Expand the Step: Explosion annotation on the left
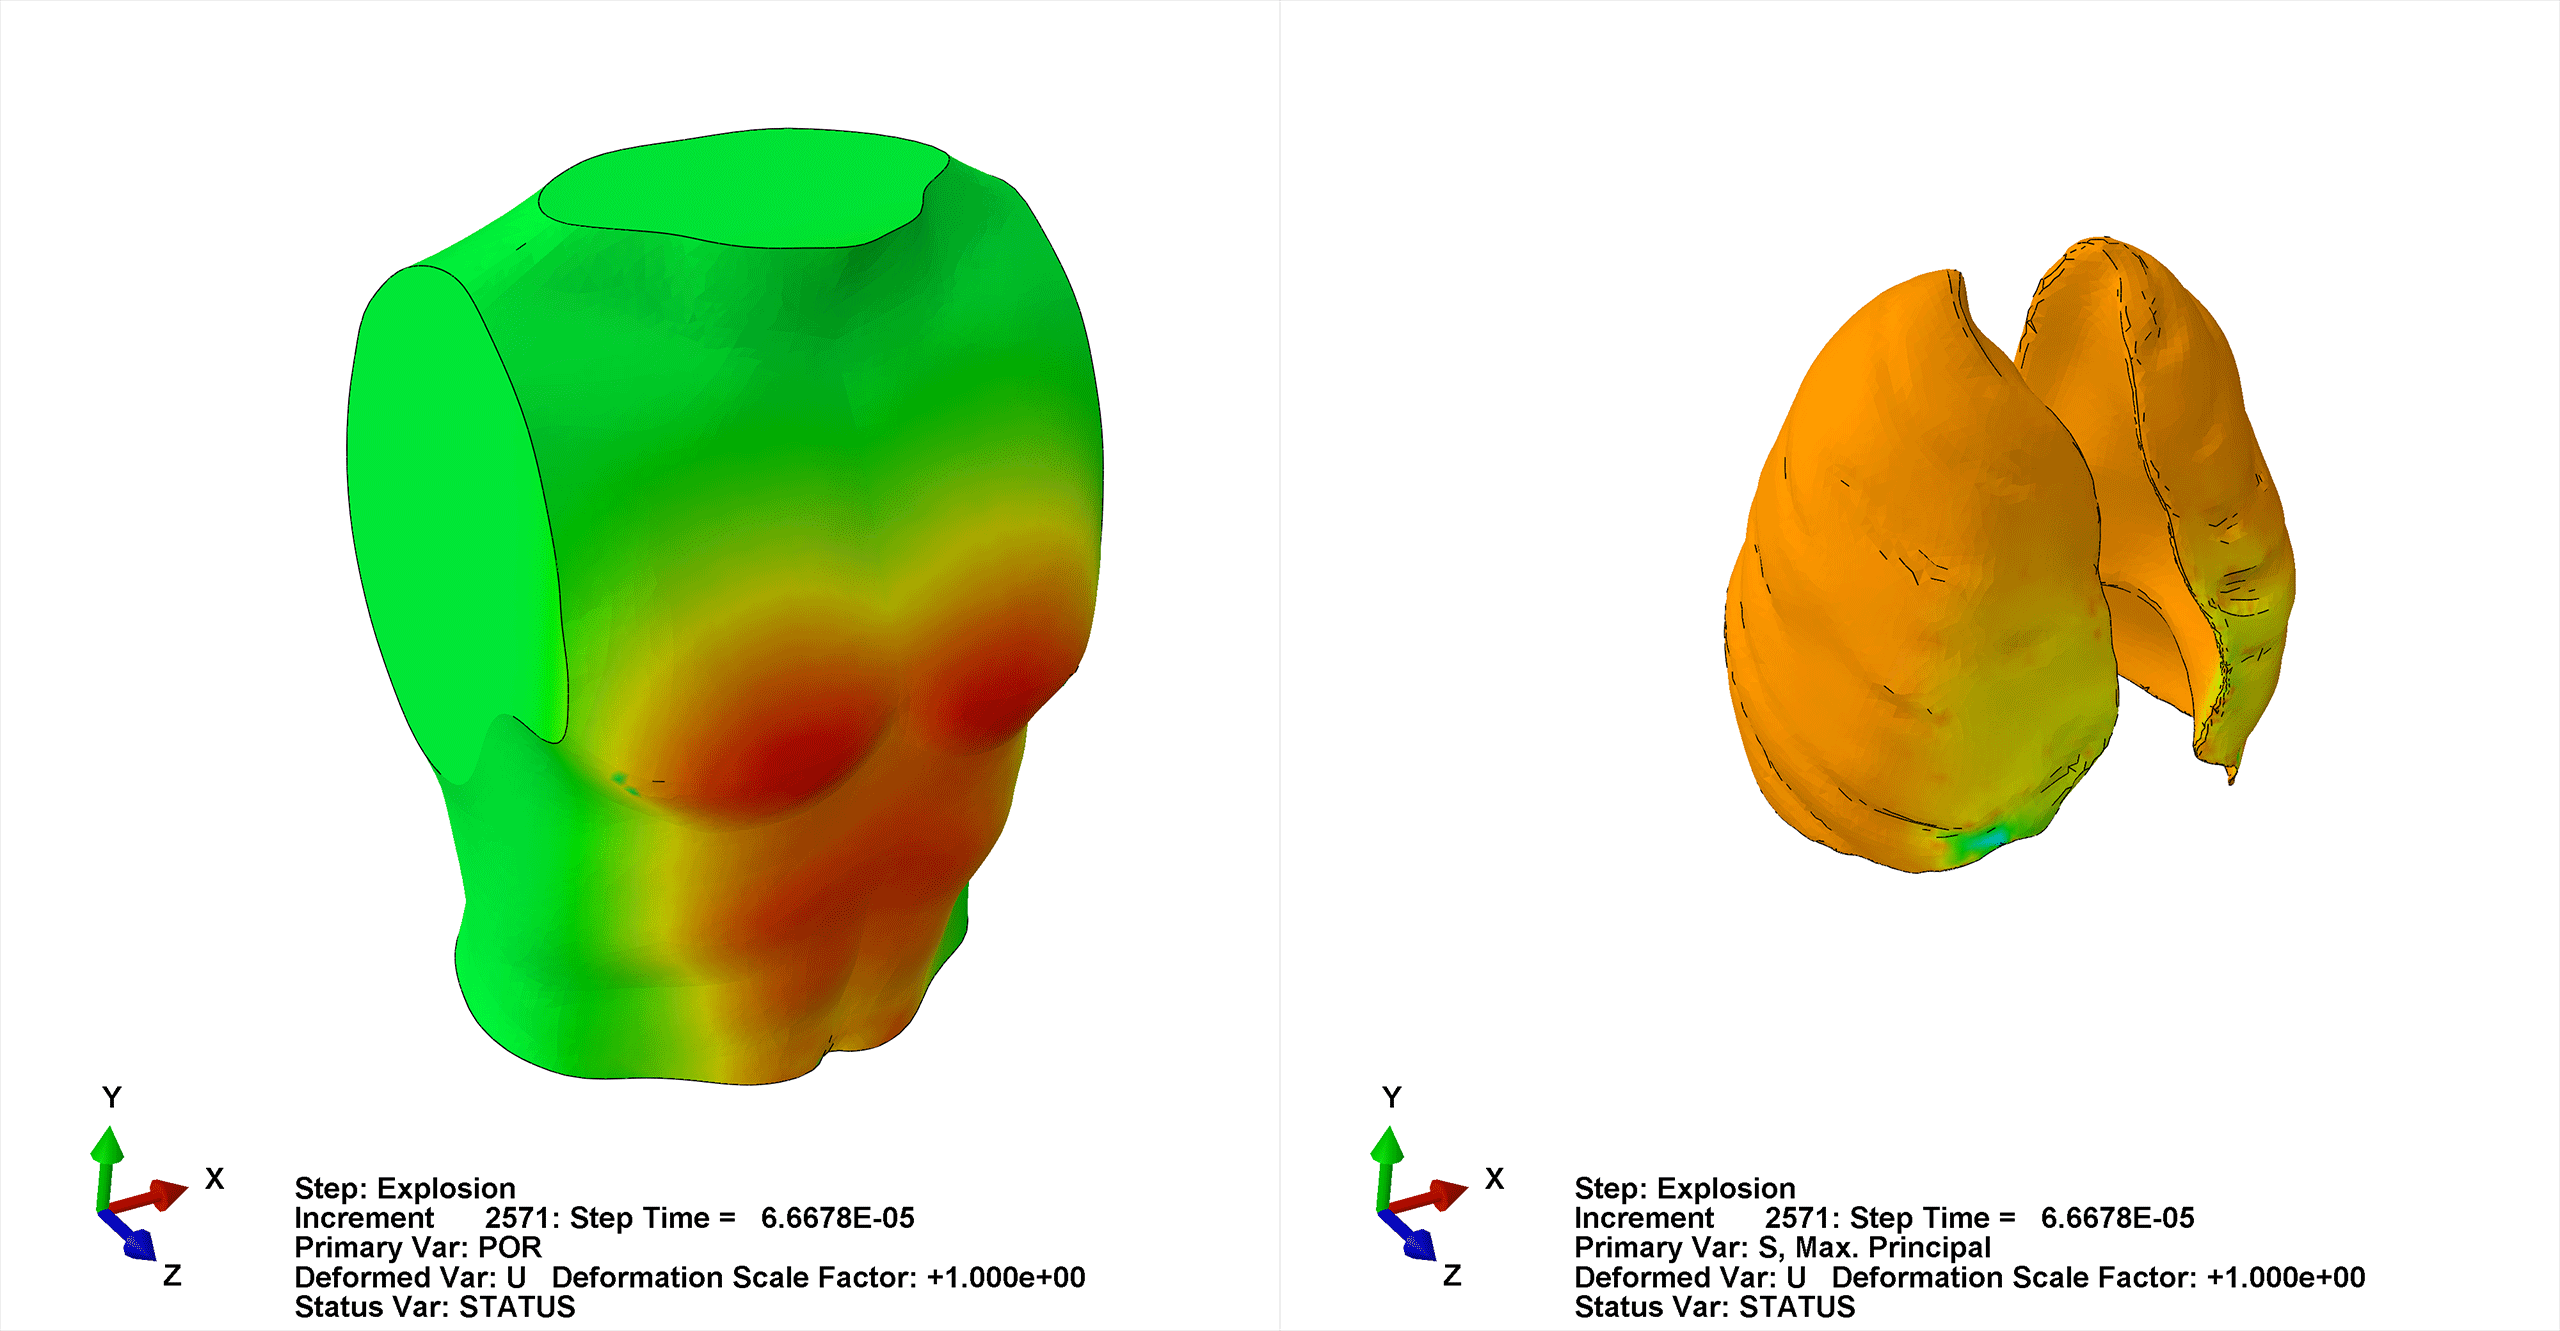Screen dimensions: 2560x1331 pyautogui.click(x=405, y=1188)
